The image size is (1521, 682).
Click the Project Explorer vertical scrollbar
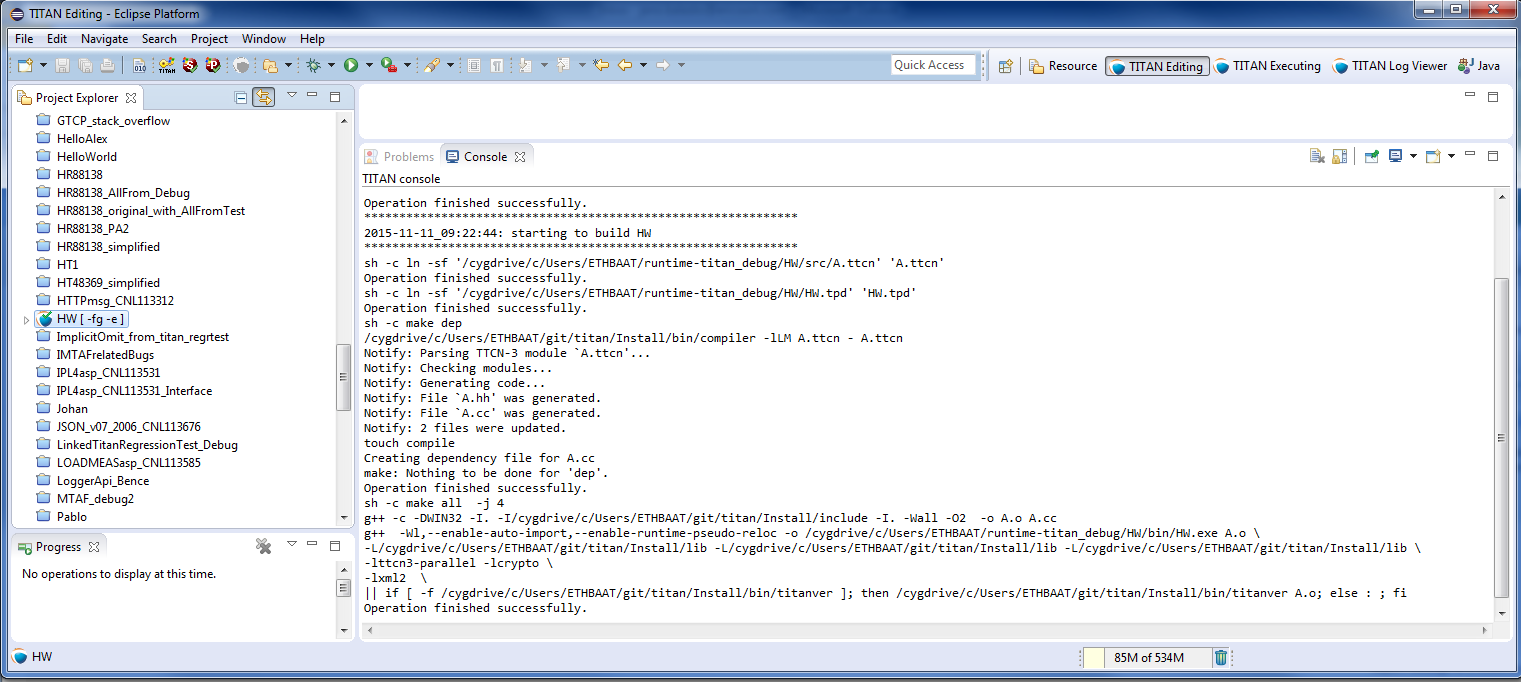343,376
